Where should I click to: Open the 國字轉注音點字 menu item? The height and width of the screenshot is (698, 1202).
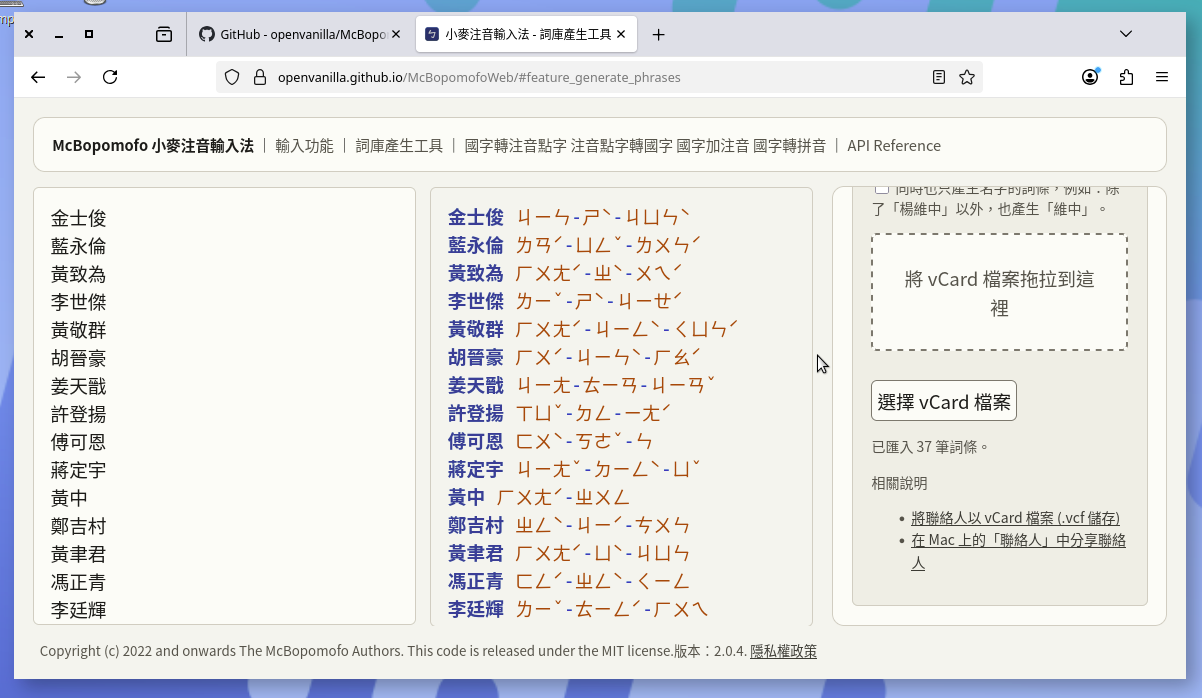click(x=515, y=145)
